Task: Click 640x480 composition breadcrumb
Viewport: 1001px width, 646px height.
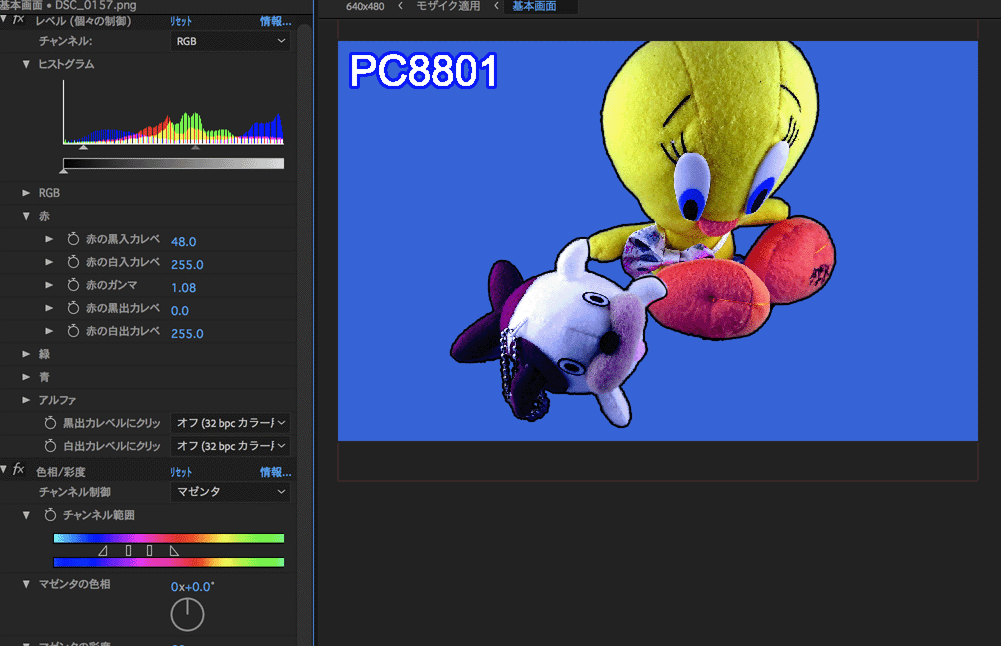Action: click(365, 6)
